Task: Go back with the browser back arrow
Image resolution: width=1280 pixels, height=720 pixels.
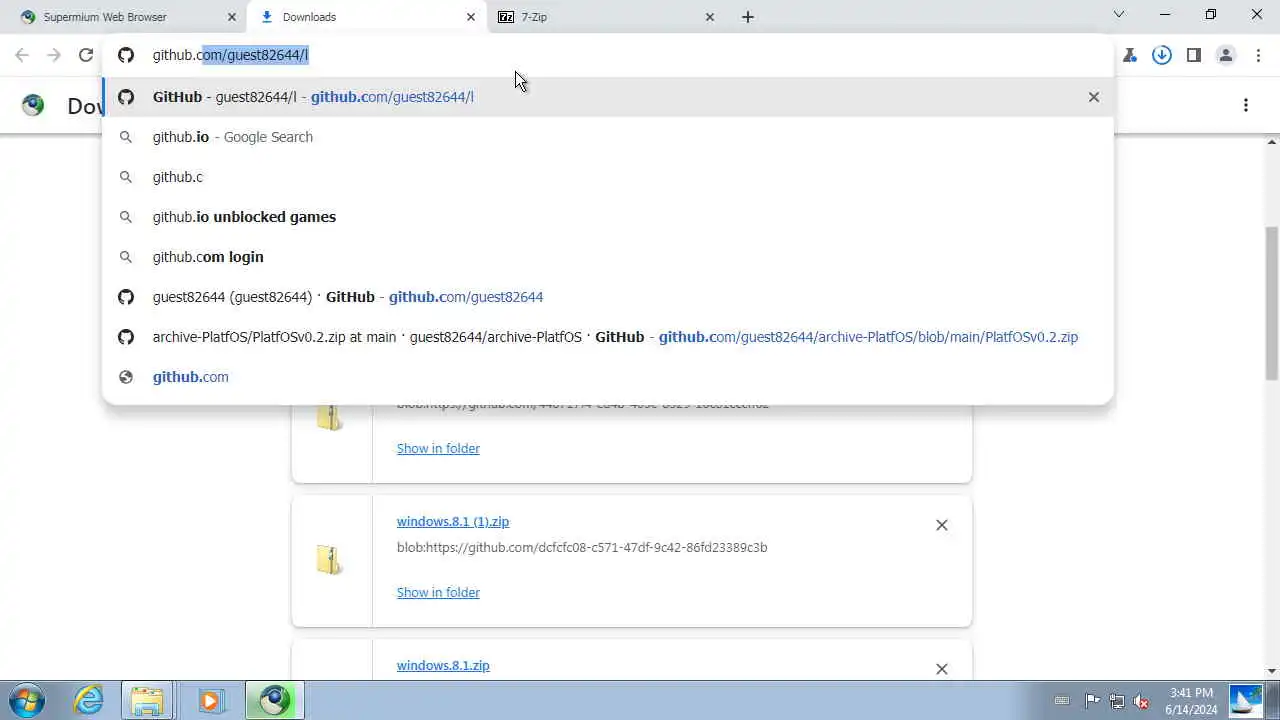Action: point(22,56)
